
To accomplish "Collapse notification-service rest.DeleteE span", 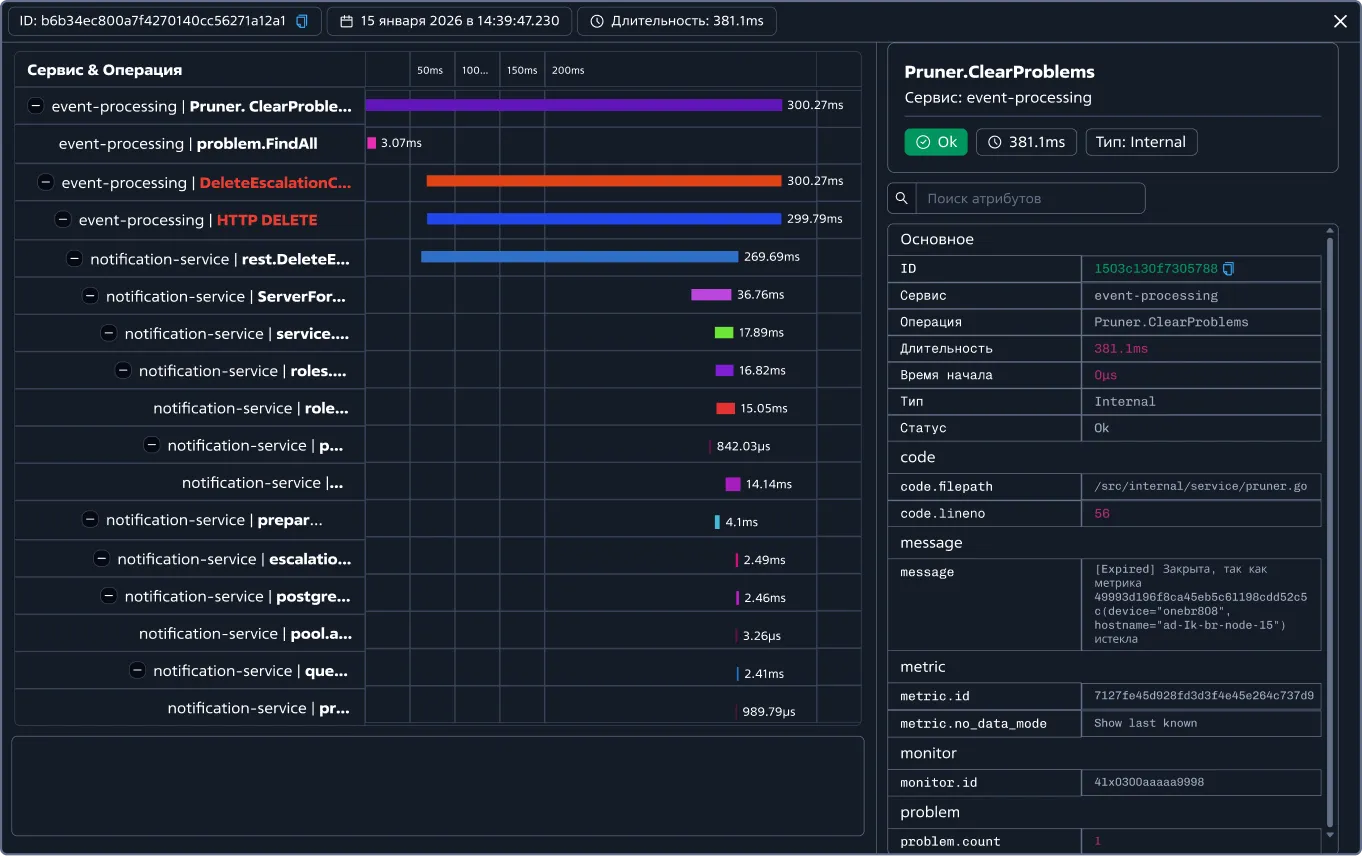I will (74, 259).
